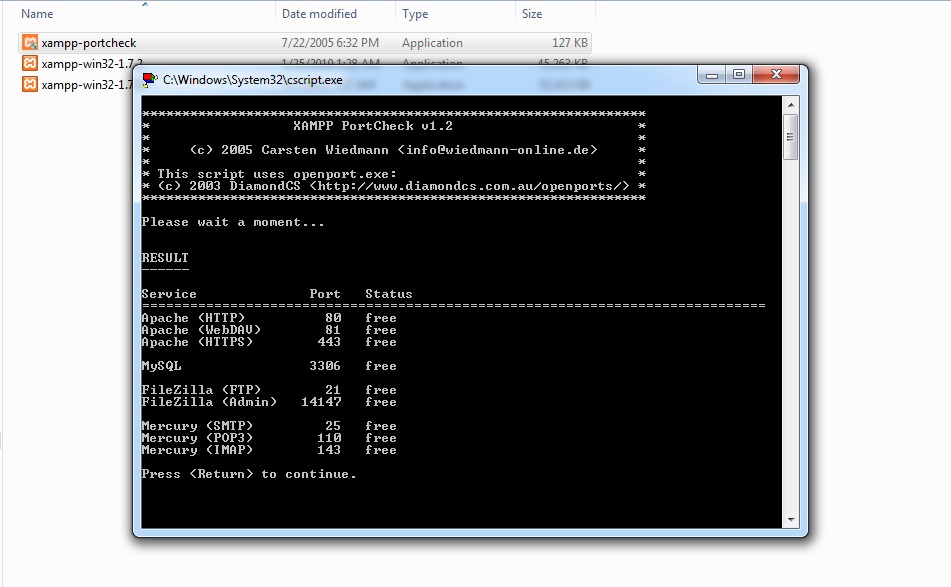Click the MySQL port 3306 row

coord(269,366)
